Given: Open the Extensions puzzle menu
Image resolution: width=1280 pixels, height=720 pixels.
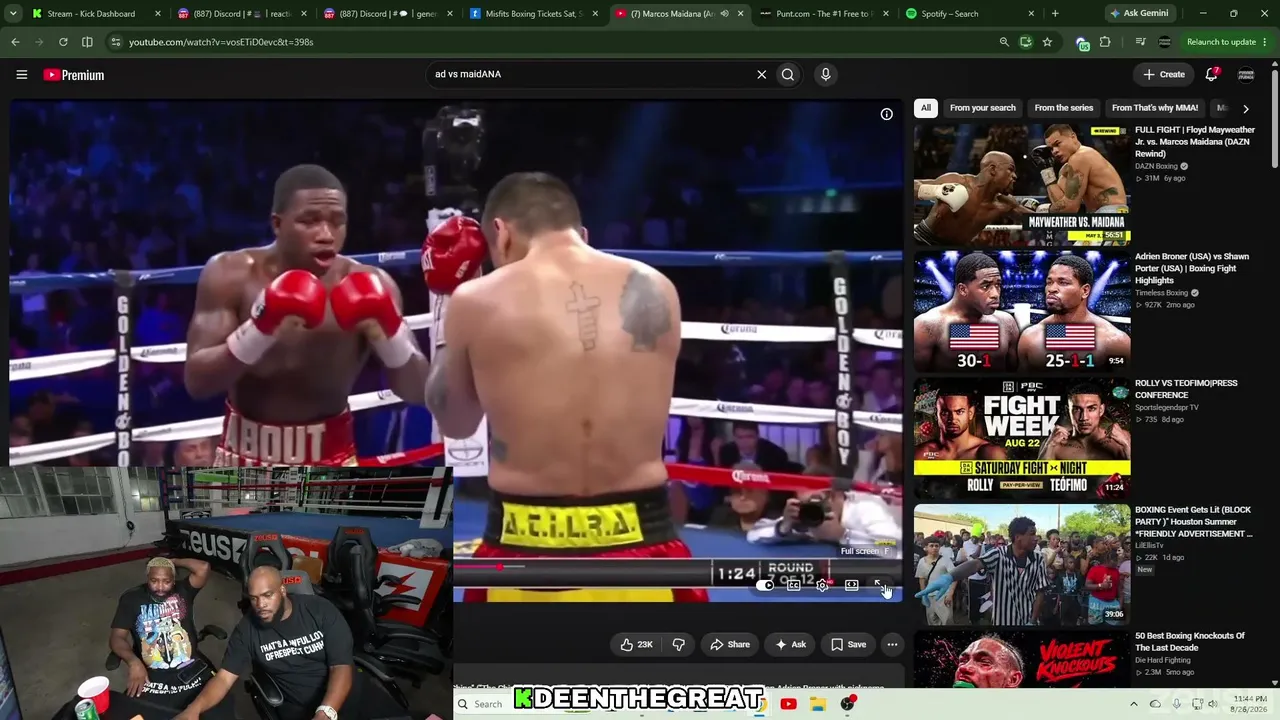Looking at the screenshot, I should point(1105,42).
